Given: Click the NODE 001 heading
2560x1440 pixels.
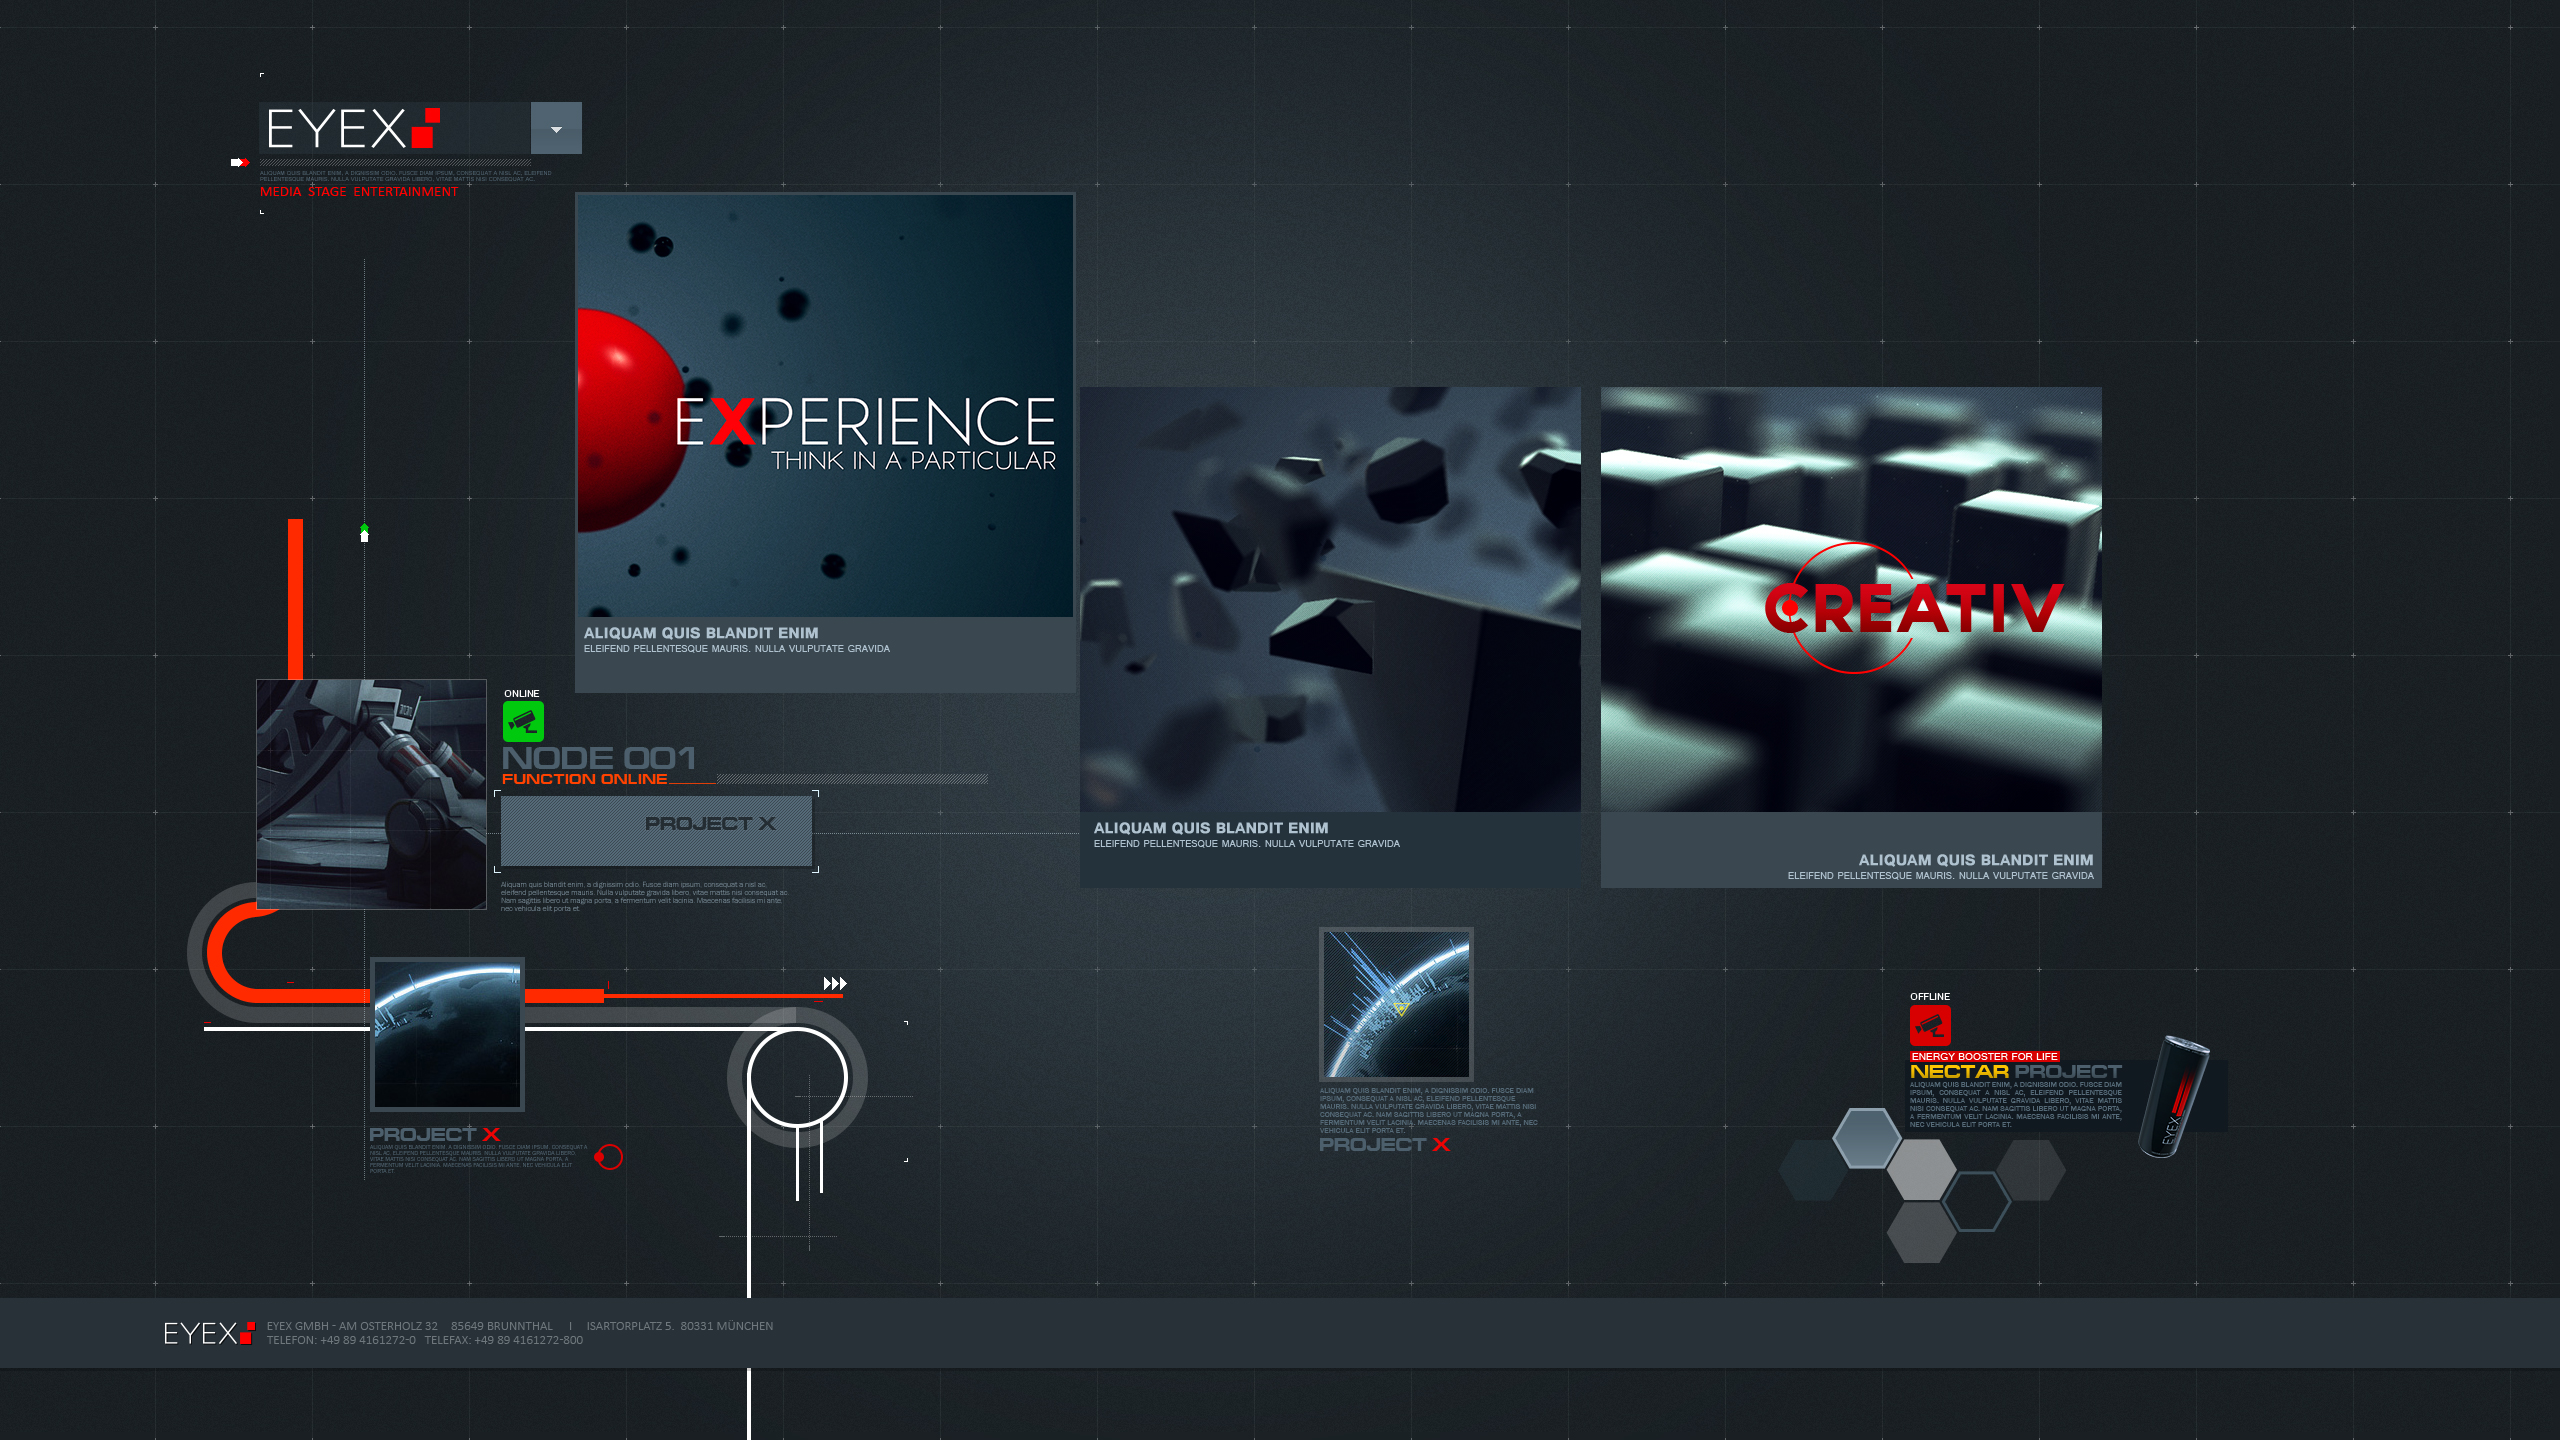Looking at the screenshot, I should pyautogui.click(x=598, y=758).
